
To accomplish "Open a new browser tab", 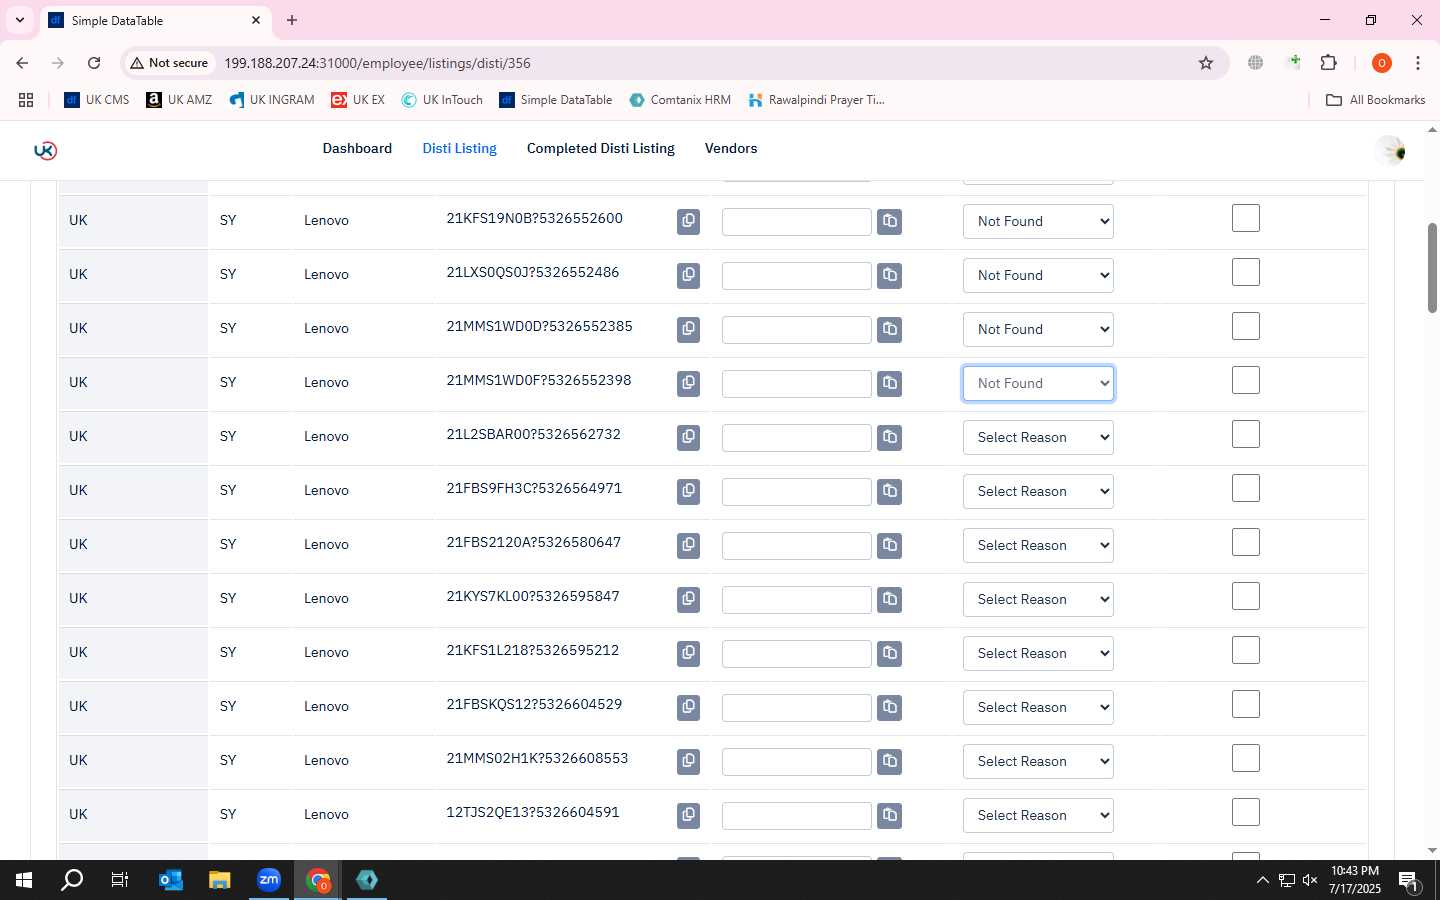I will 292,20.
